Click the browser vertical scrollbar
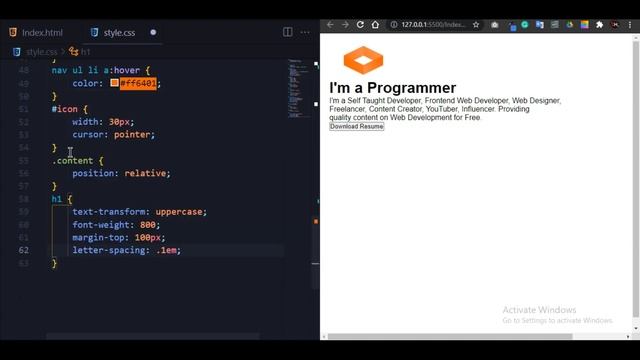This screenshot has height=360, width=640. click(636, 180)
